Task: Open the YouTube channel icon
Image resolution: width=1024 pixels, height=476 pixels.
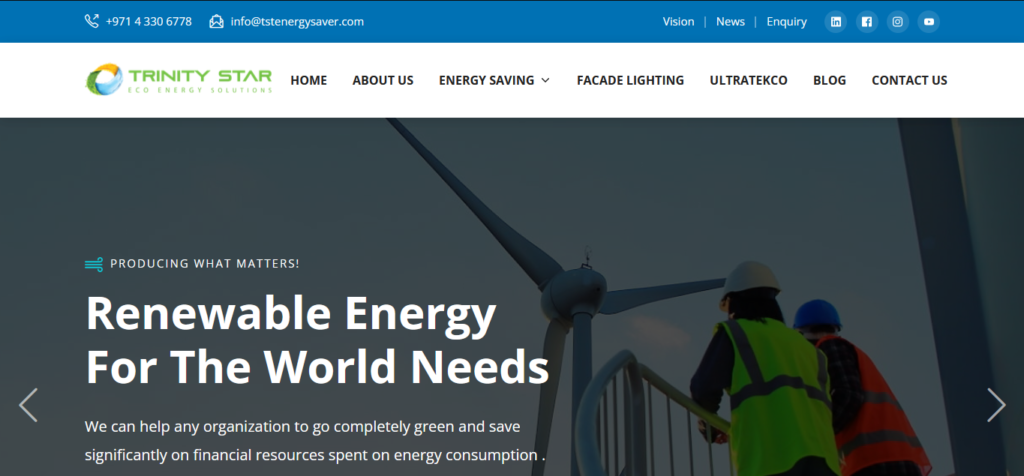Action: (x=929, y=22)
